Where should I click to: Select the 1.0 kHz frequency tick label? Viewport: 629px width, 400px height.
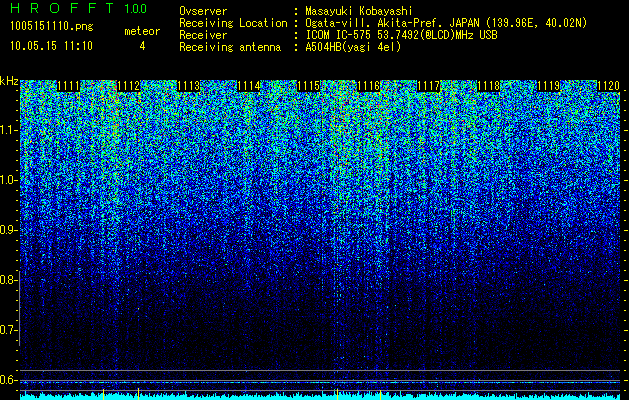click(8, 180)
